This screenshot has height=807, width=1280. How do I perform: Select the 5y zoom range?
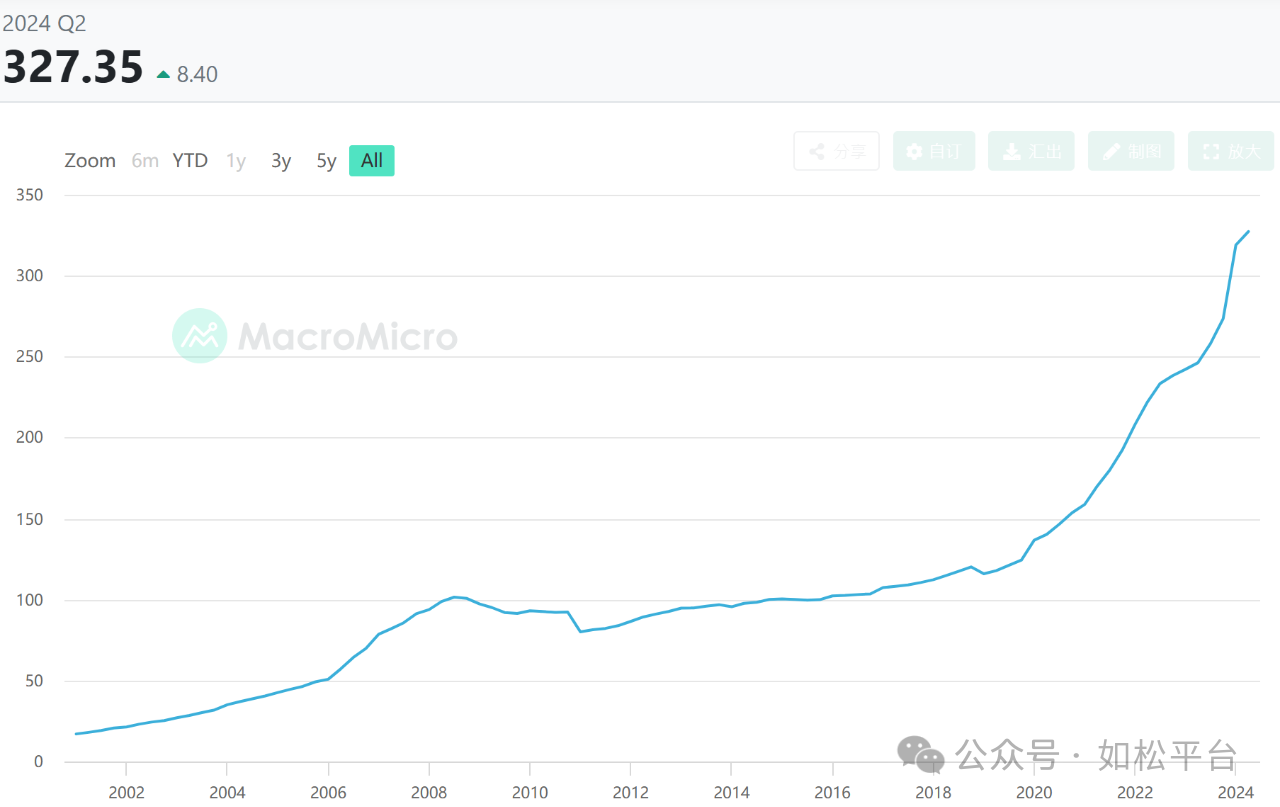326,160
